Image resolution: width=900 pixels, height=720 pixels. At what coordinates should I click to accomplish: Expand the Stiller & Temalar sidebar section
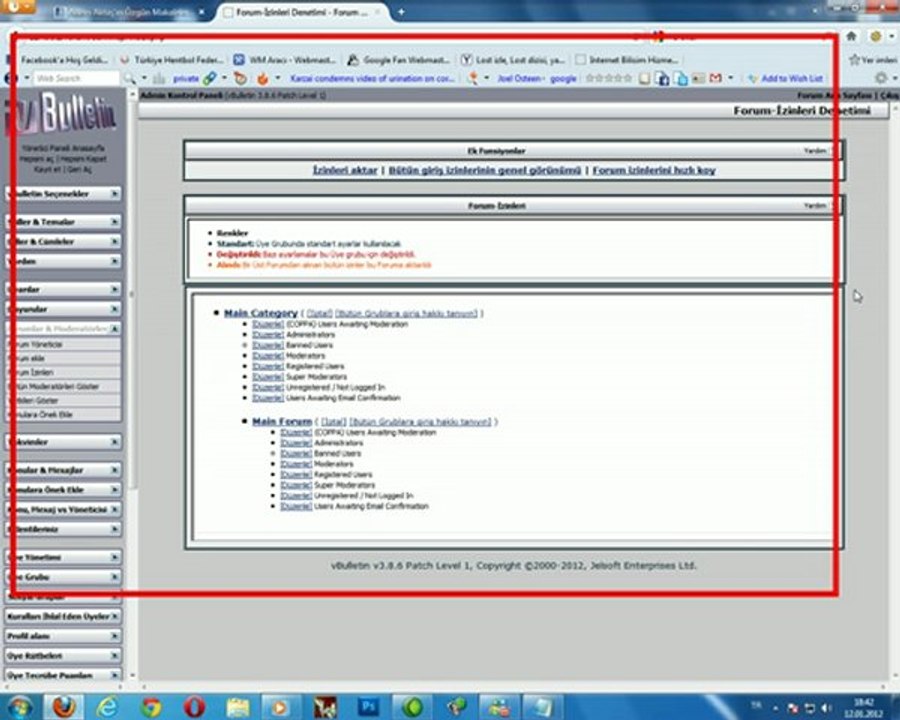(x=64, y=222)
